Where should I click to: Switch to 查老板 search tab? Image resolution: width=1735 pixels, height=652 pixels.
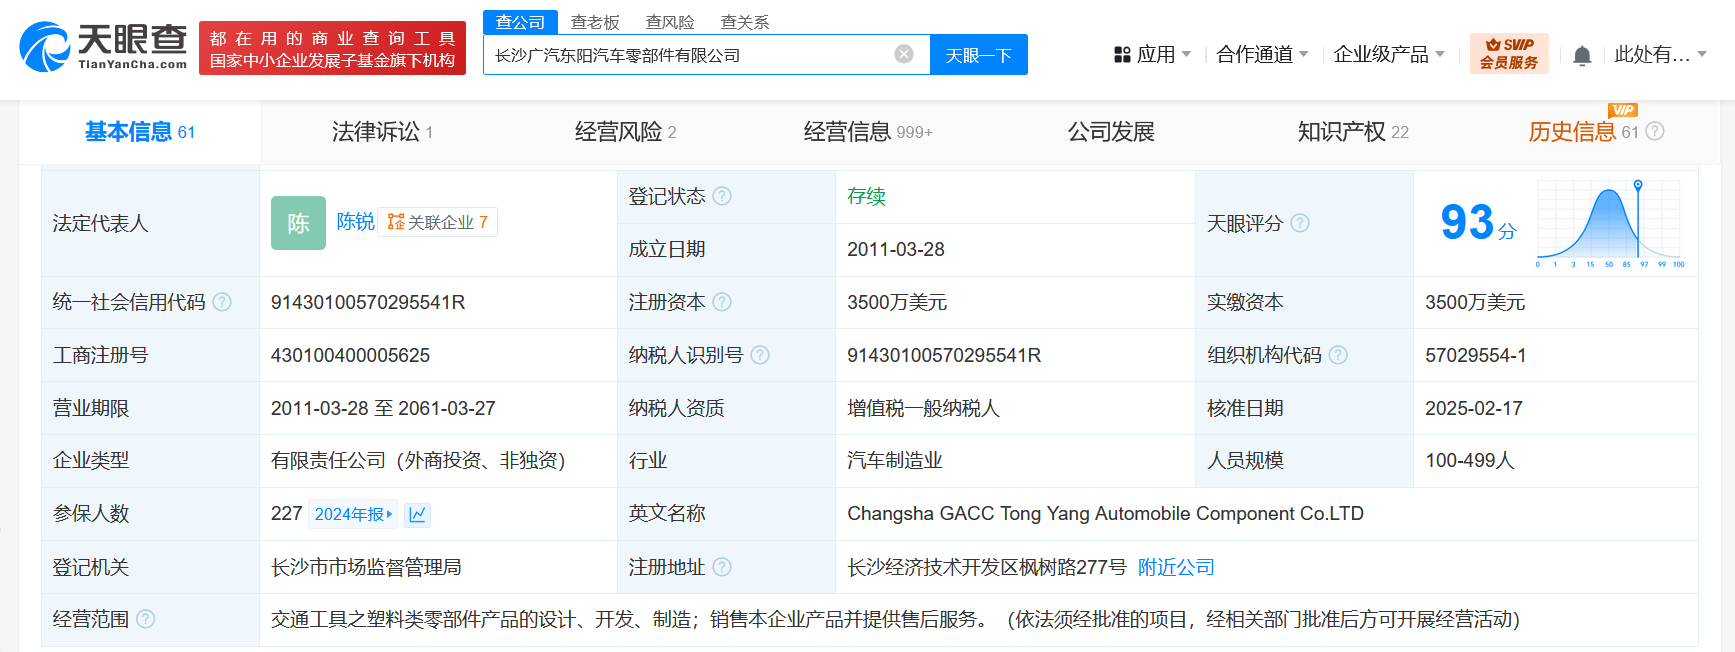[595, 22]
